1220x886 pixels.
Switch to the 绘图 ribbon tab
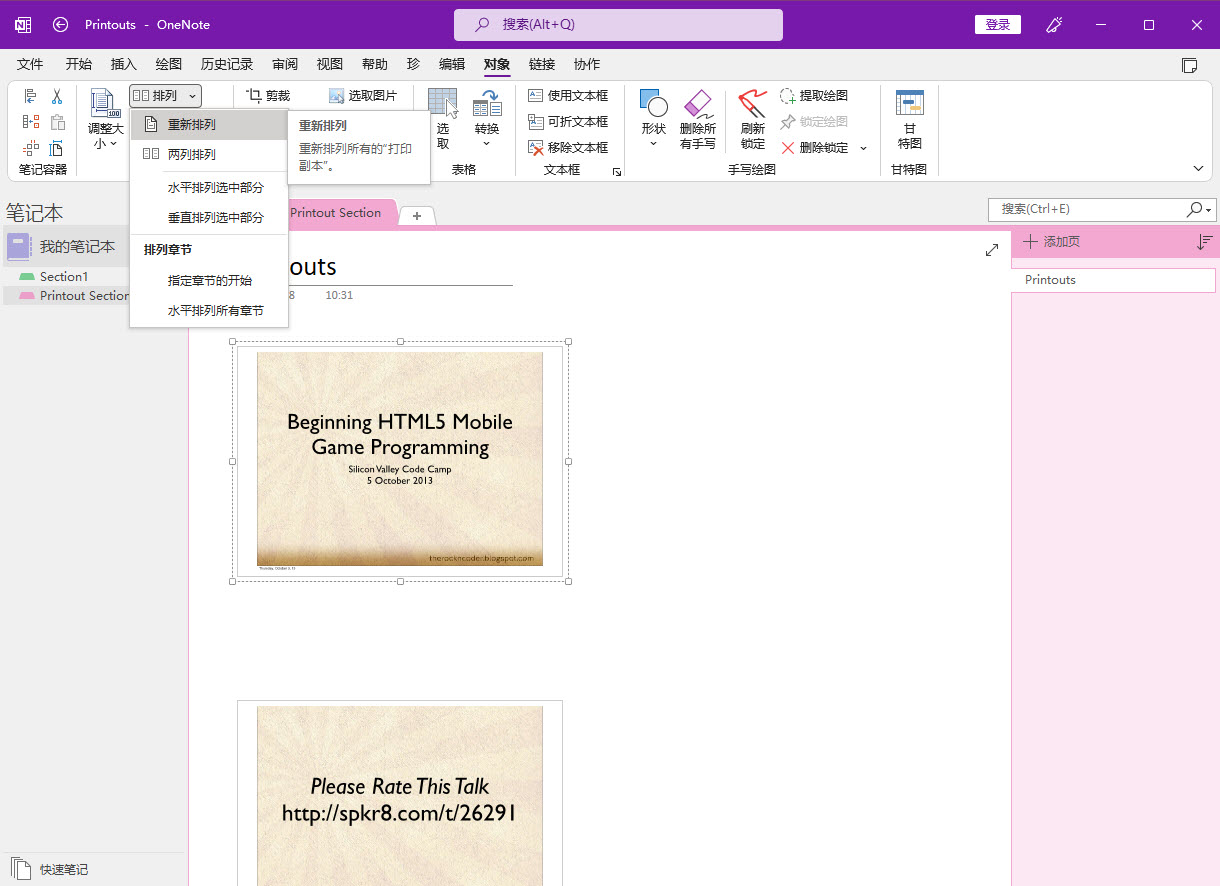169,64
